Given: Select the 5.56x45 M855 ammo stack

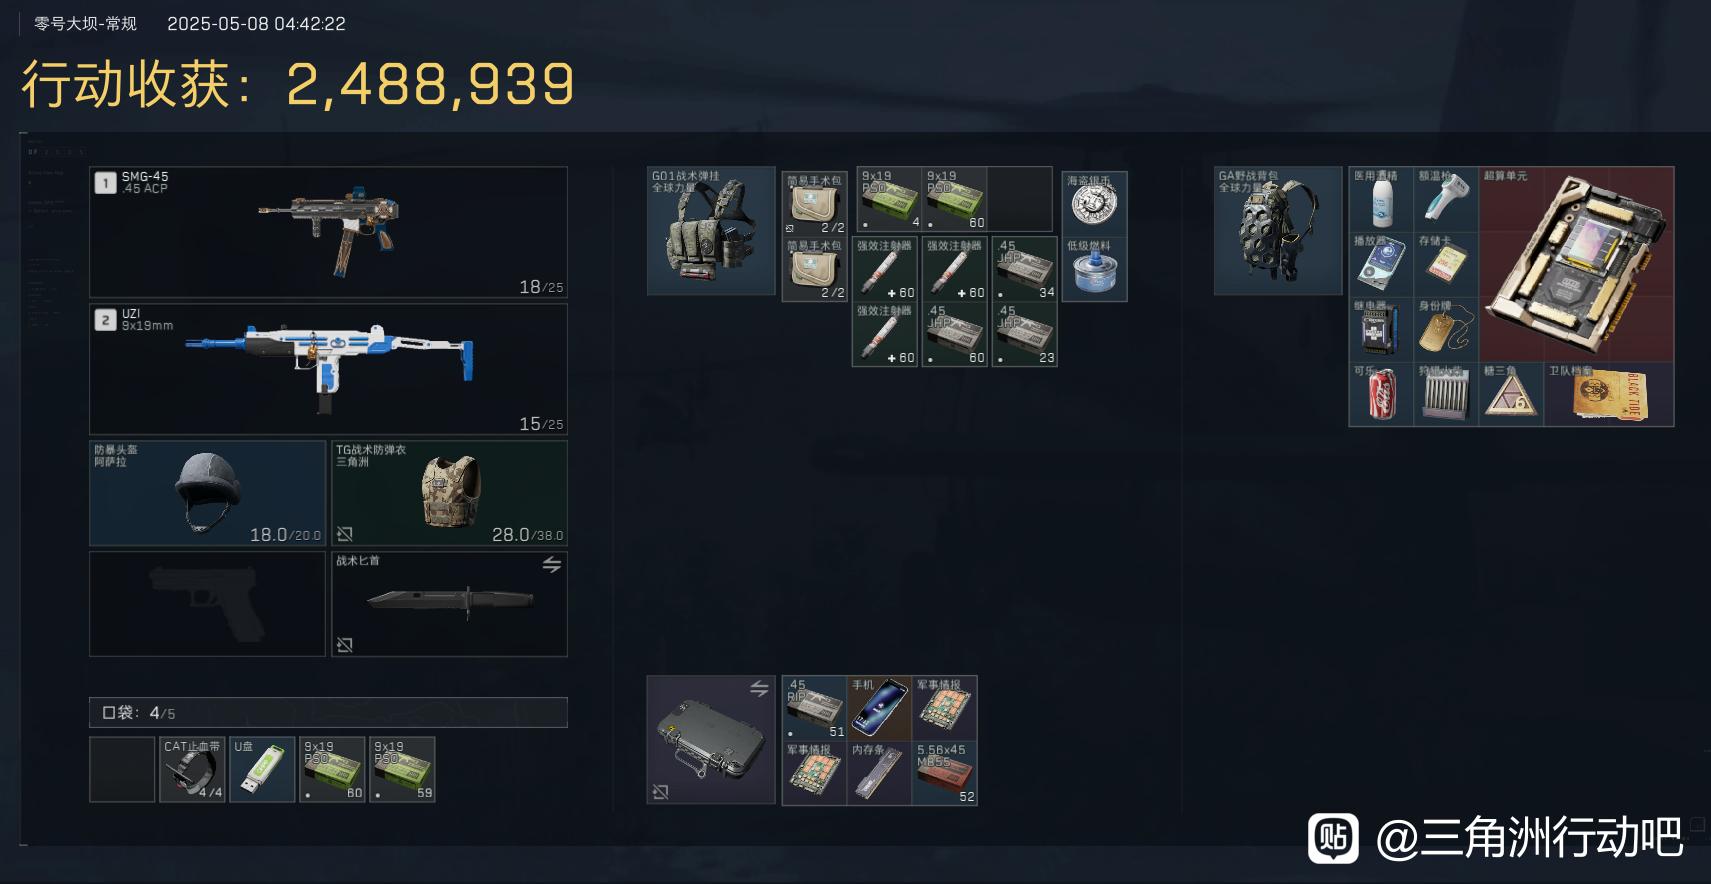Looking at the screenshot, I should point(944,773).
